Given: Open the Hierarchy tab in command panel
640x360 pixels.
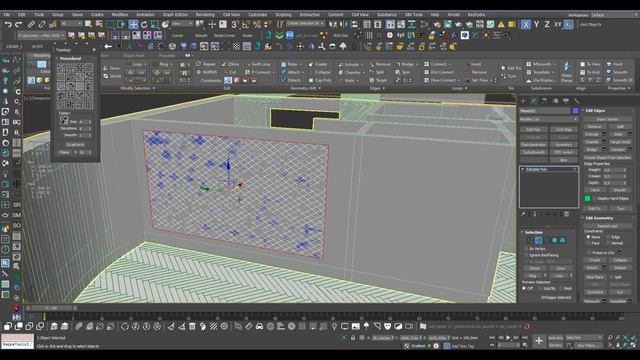Looking at the screenshot, I should click(x=544, y=100).
